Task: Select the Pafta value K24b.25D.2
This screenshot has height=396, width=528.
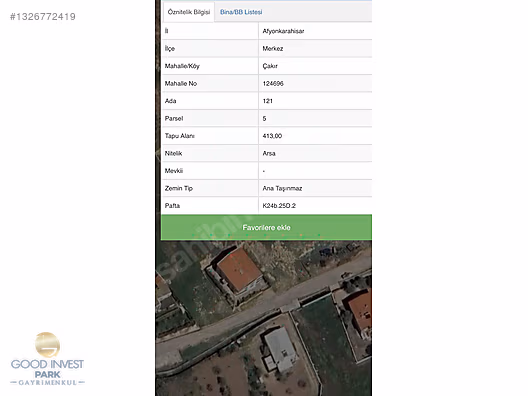Action: pyautogui.click(x=279, y=206)
